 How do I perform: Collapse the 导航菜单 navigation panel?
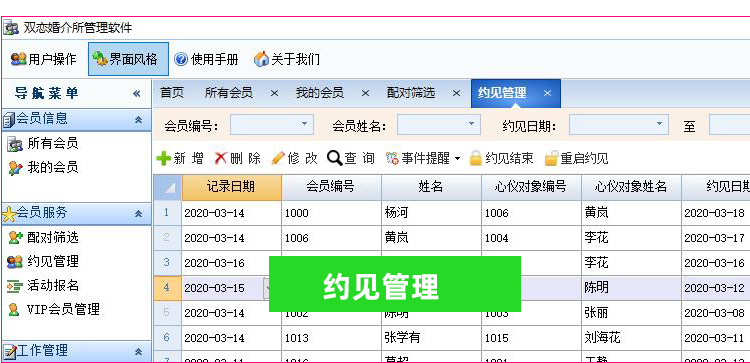tap(137, 94)
